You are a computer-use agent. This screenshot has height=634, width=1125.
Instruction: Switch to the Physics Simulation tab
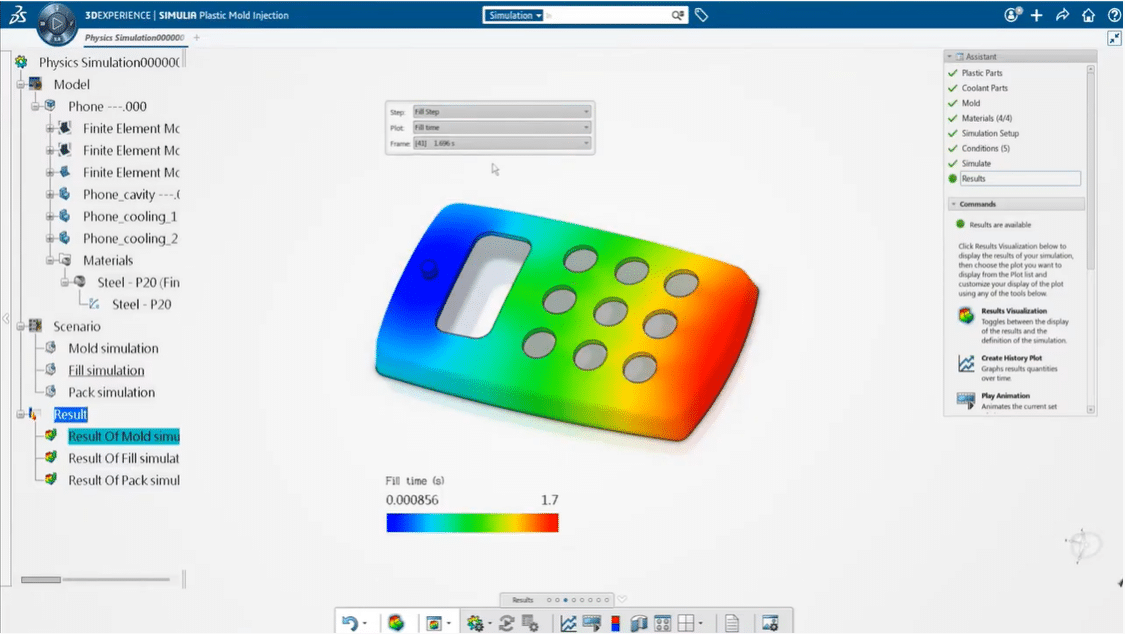(134, 38)
